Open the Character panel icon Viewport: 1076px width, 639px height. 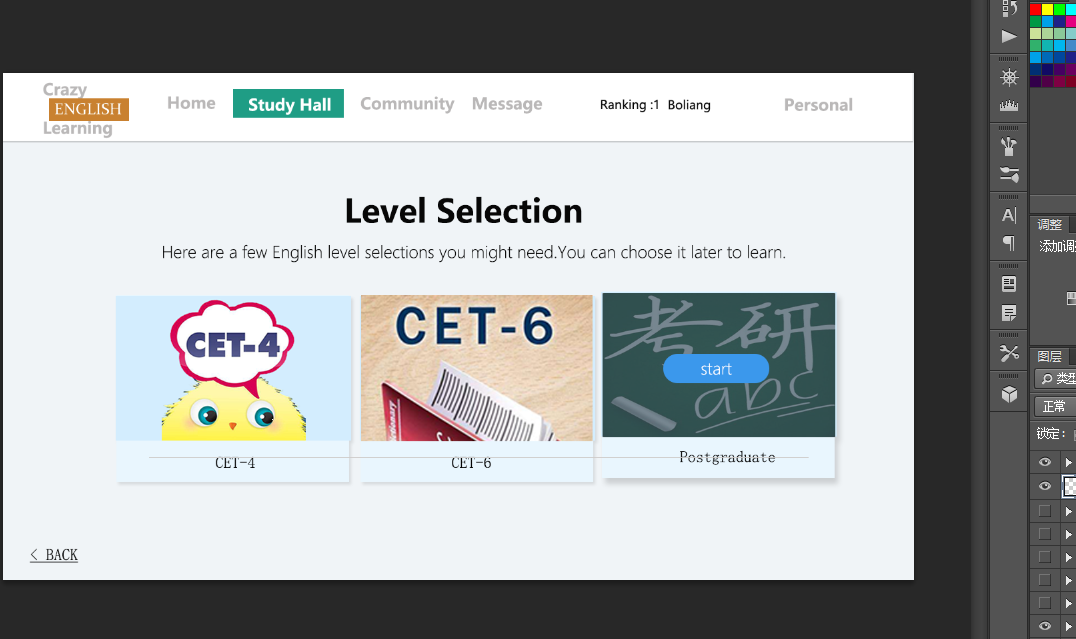pos(1009,215)
